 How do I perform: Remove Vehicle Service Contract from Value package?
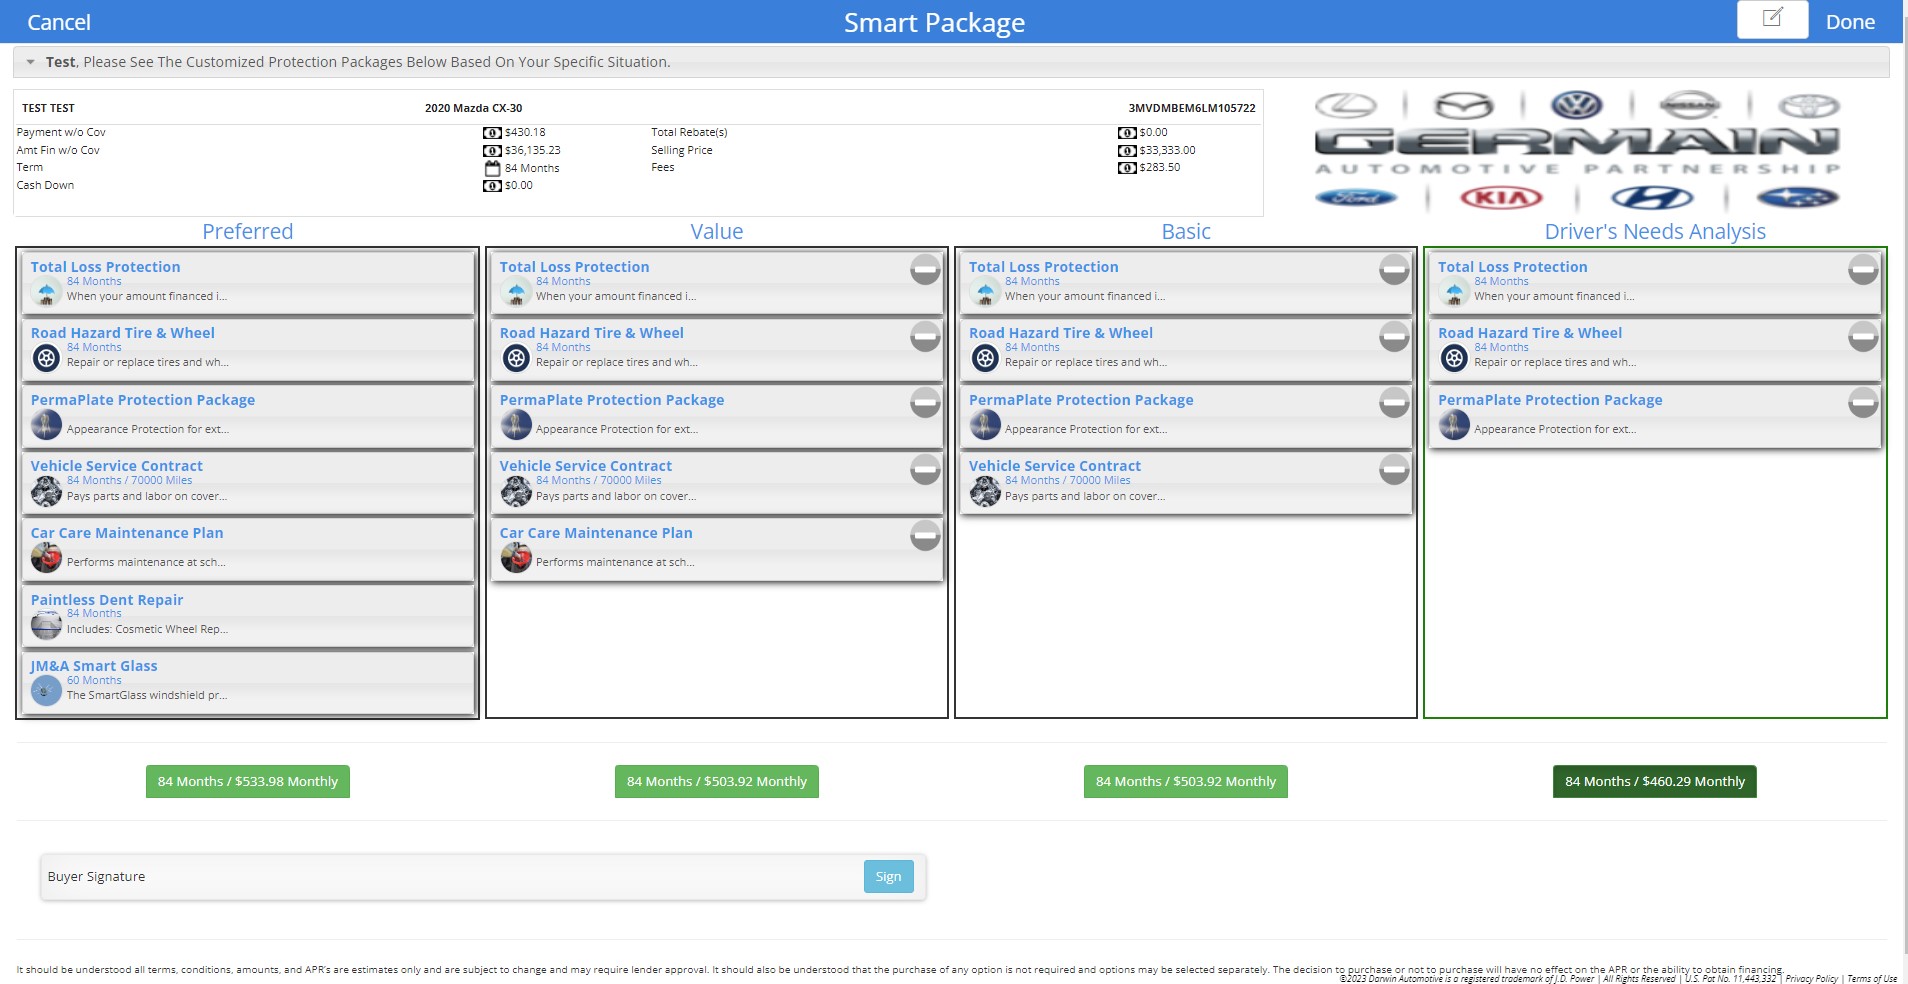[x=925, y=469]
